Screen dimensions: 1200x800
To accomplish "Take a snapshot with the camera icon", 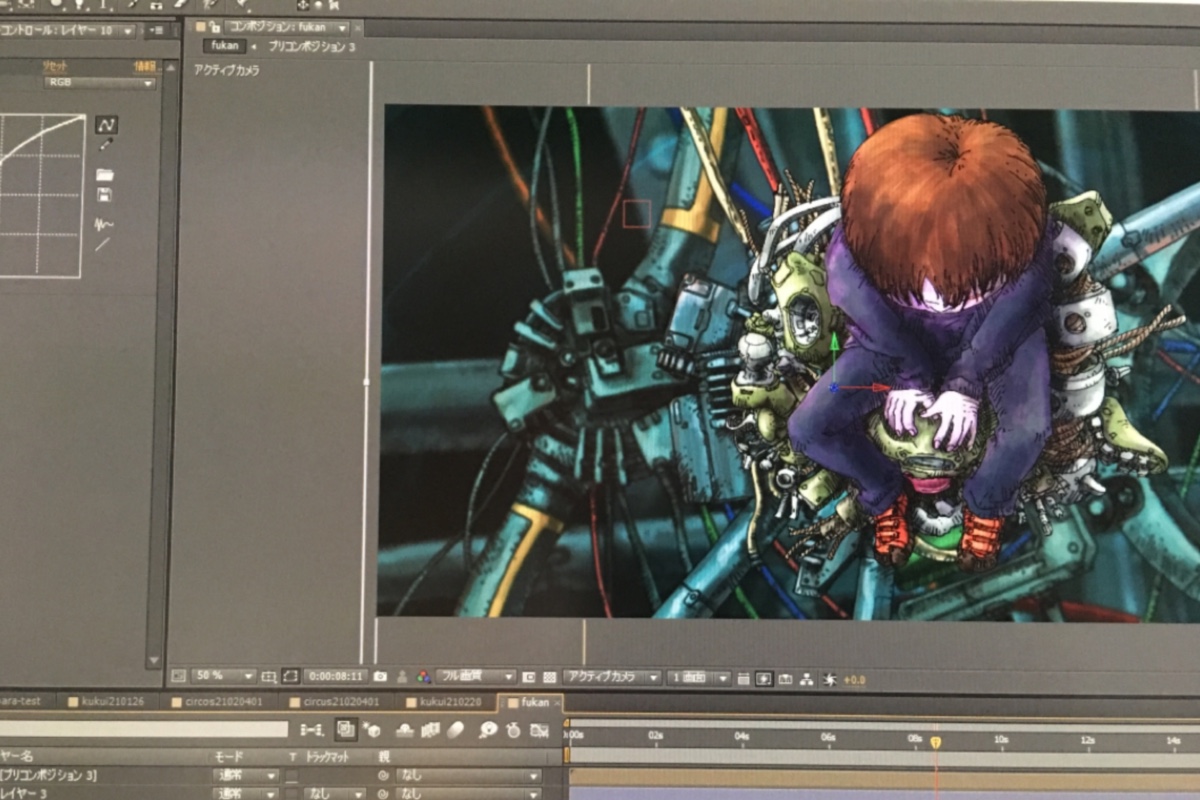I will click(380, 677).
